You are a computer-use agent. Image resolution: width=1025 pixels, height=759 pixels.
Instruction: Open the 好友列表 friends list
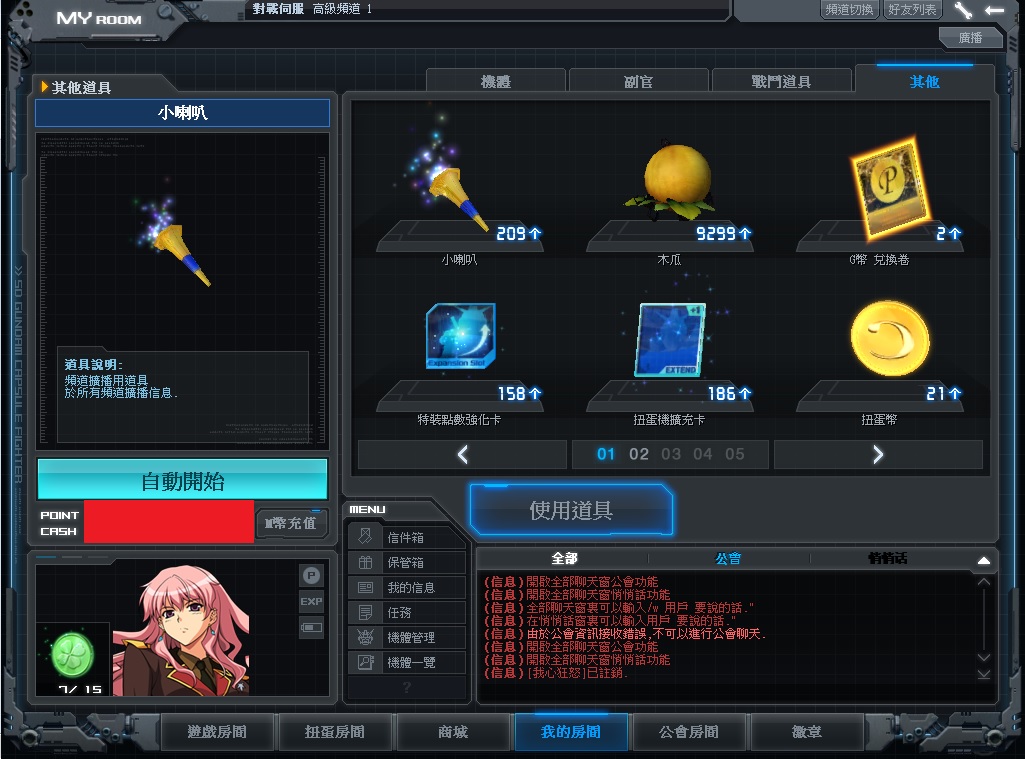912,9
